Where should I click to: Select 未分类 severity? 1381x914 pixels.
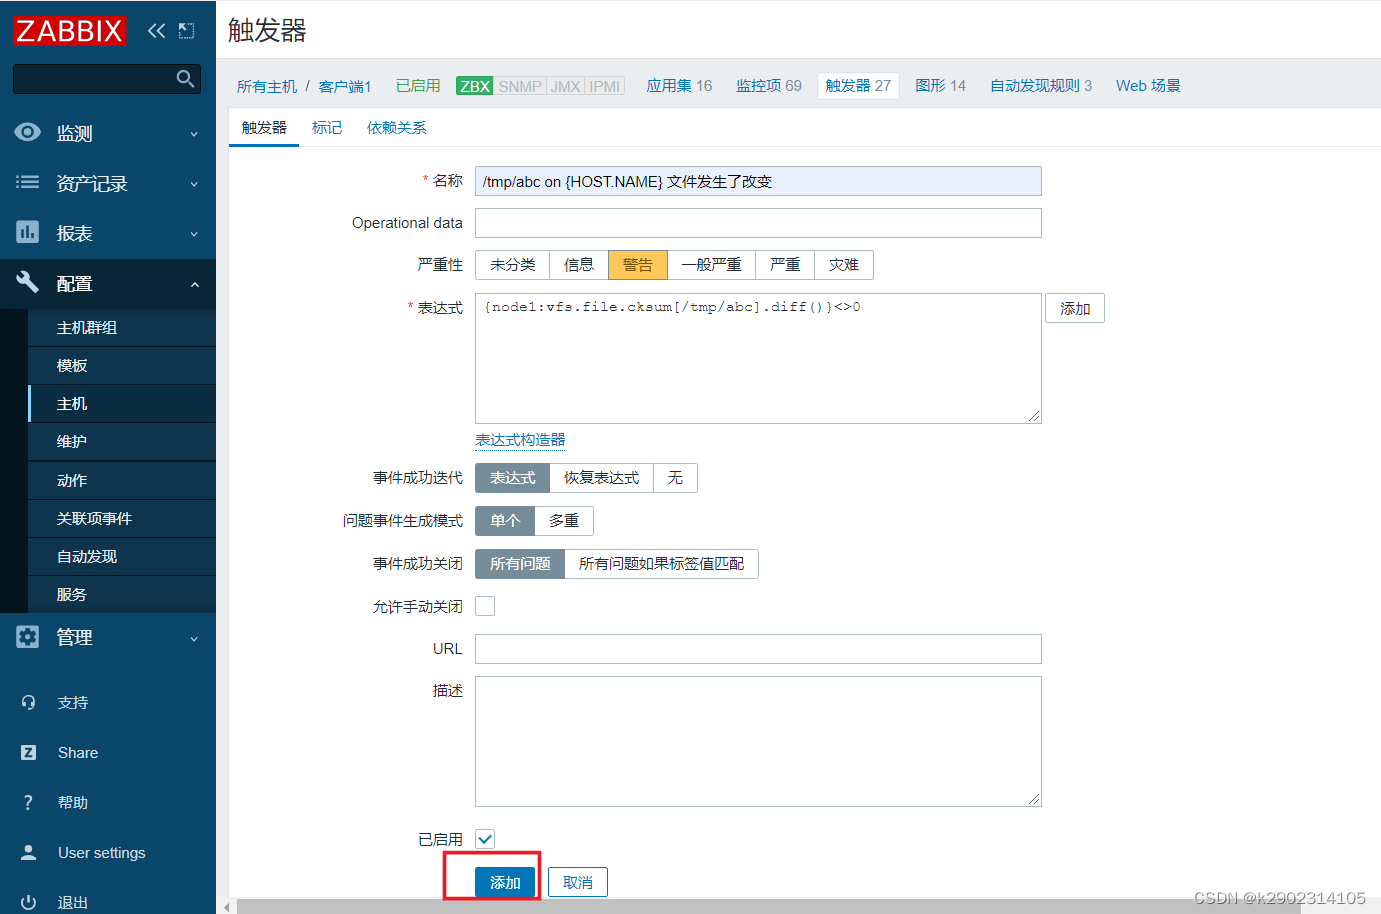coord(512,265)
